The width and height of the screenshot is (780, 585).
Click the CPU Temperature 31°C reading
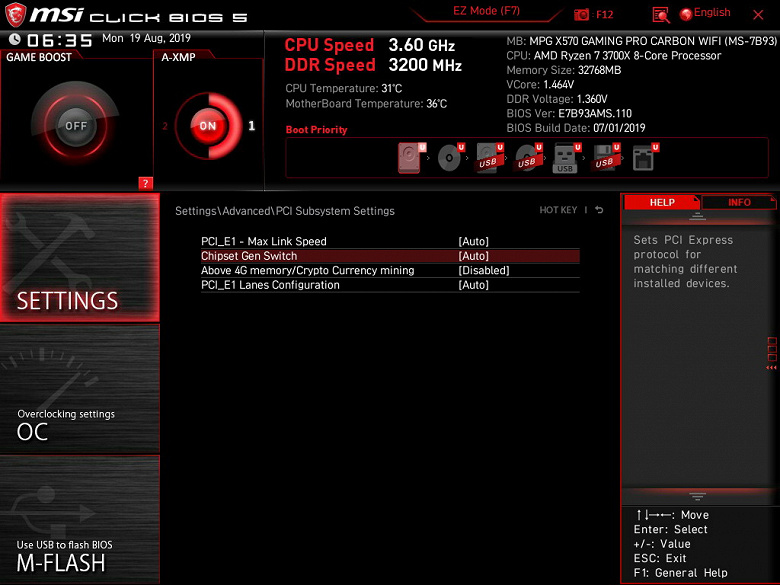click(x=344, y=88)
